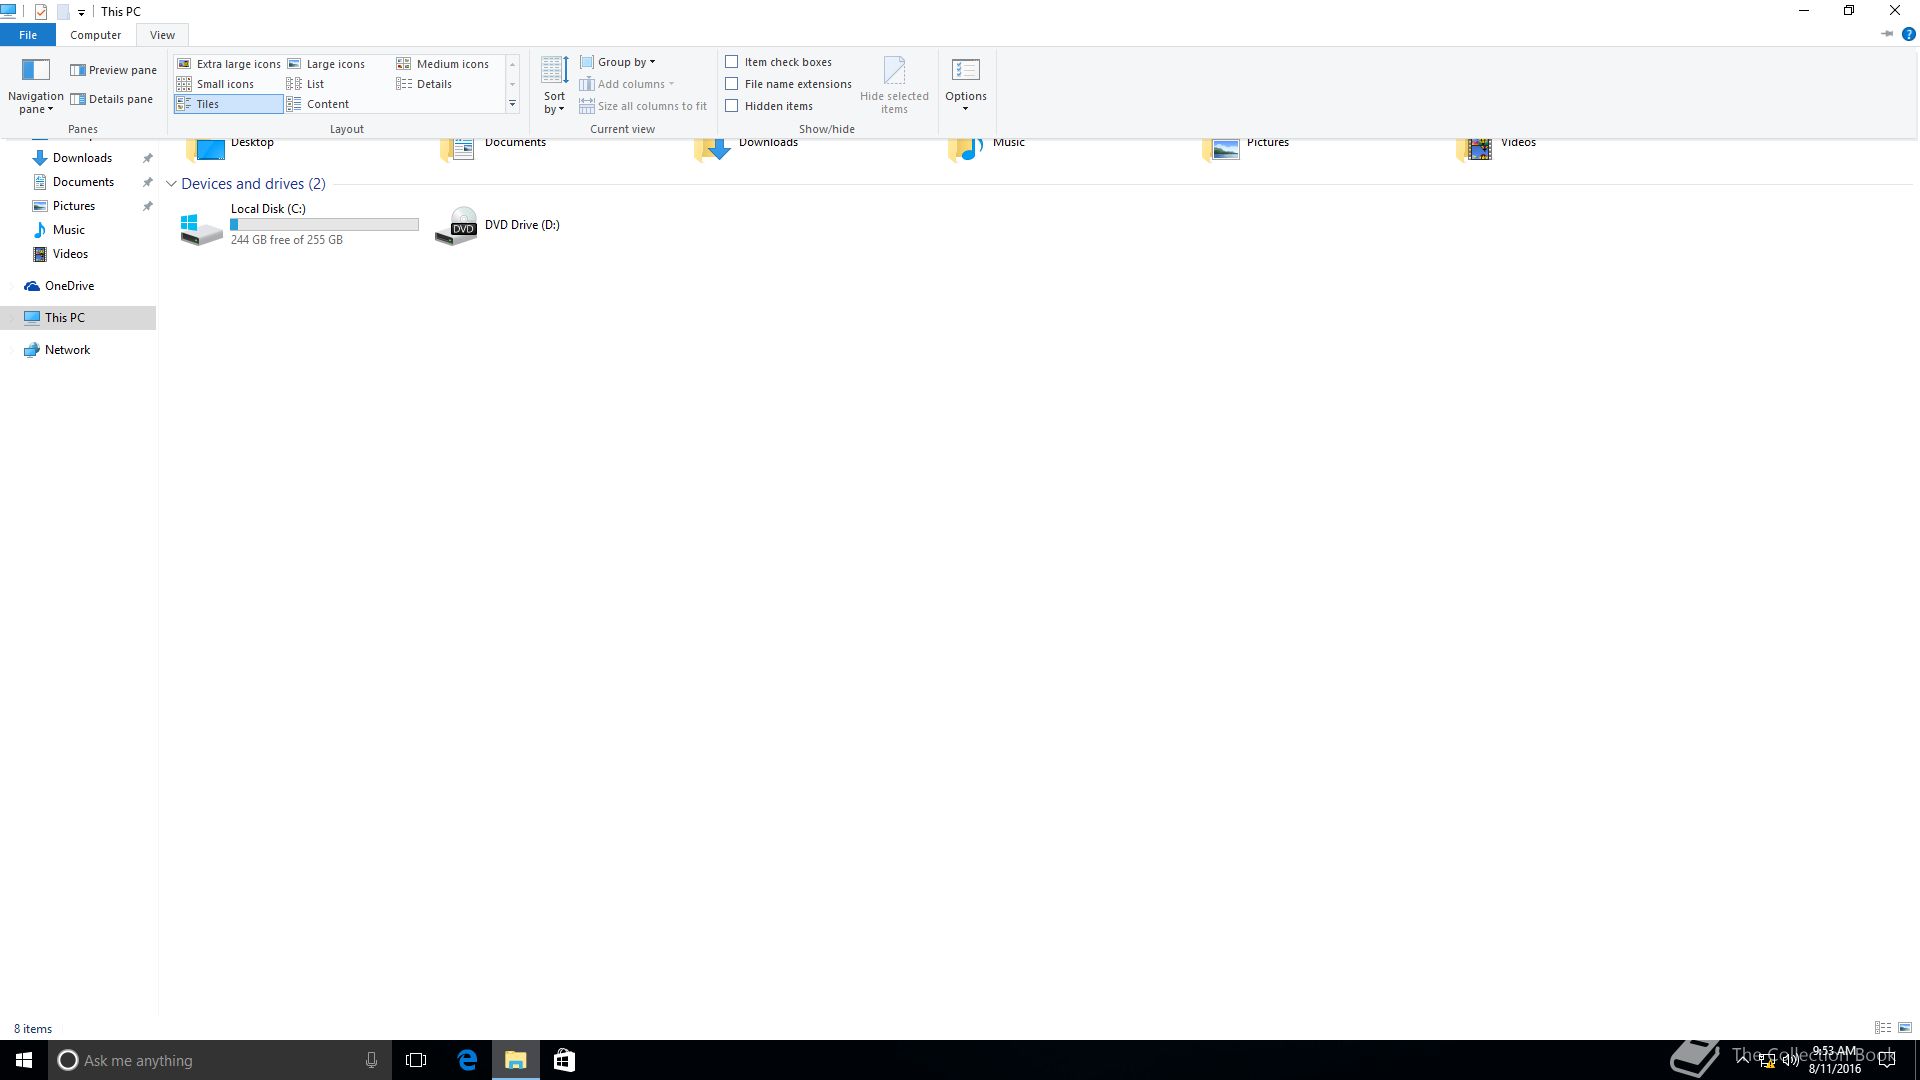Viewport: 1920px width, 1080px height.
Task: Switch to details view via status bar icon
Action: [x=1883, y=1028]
